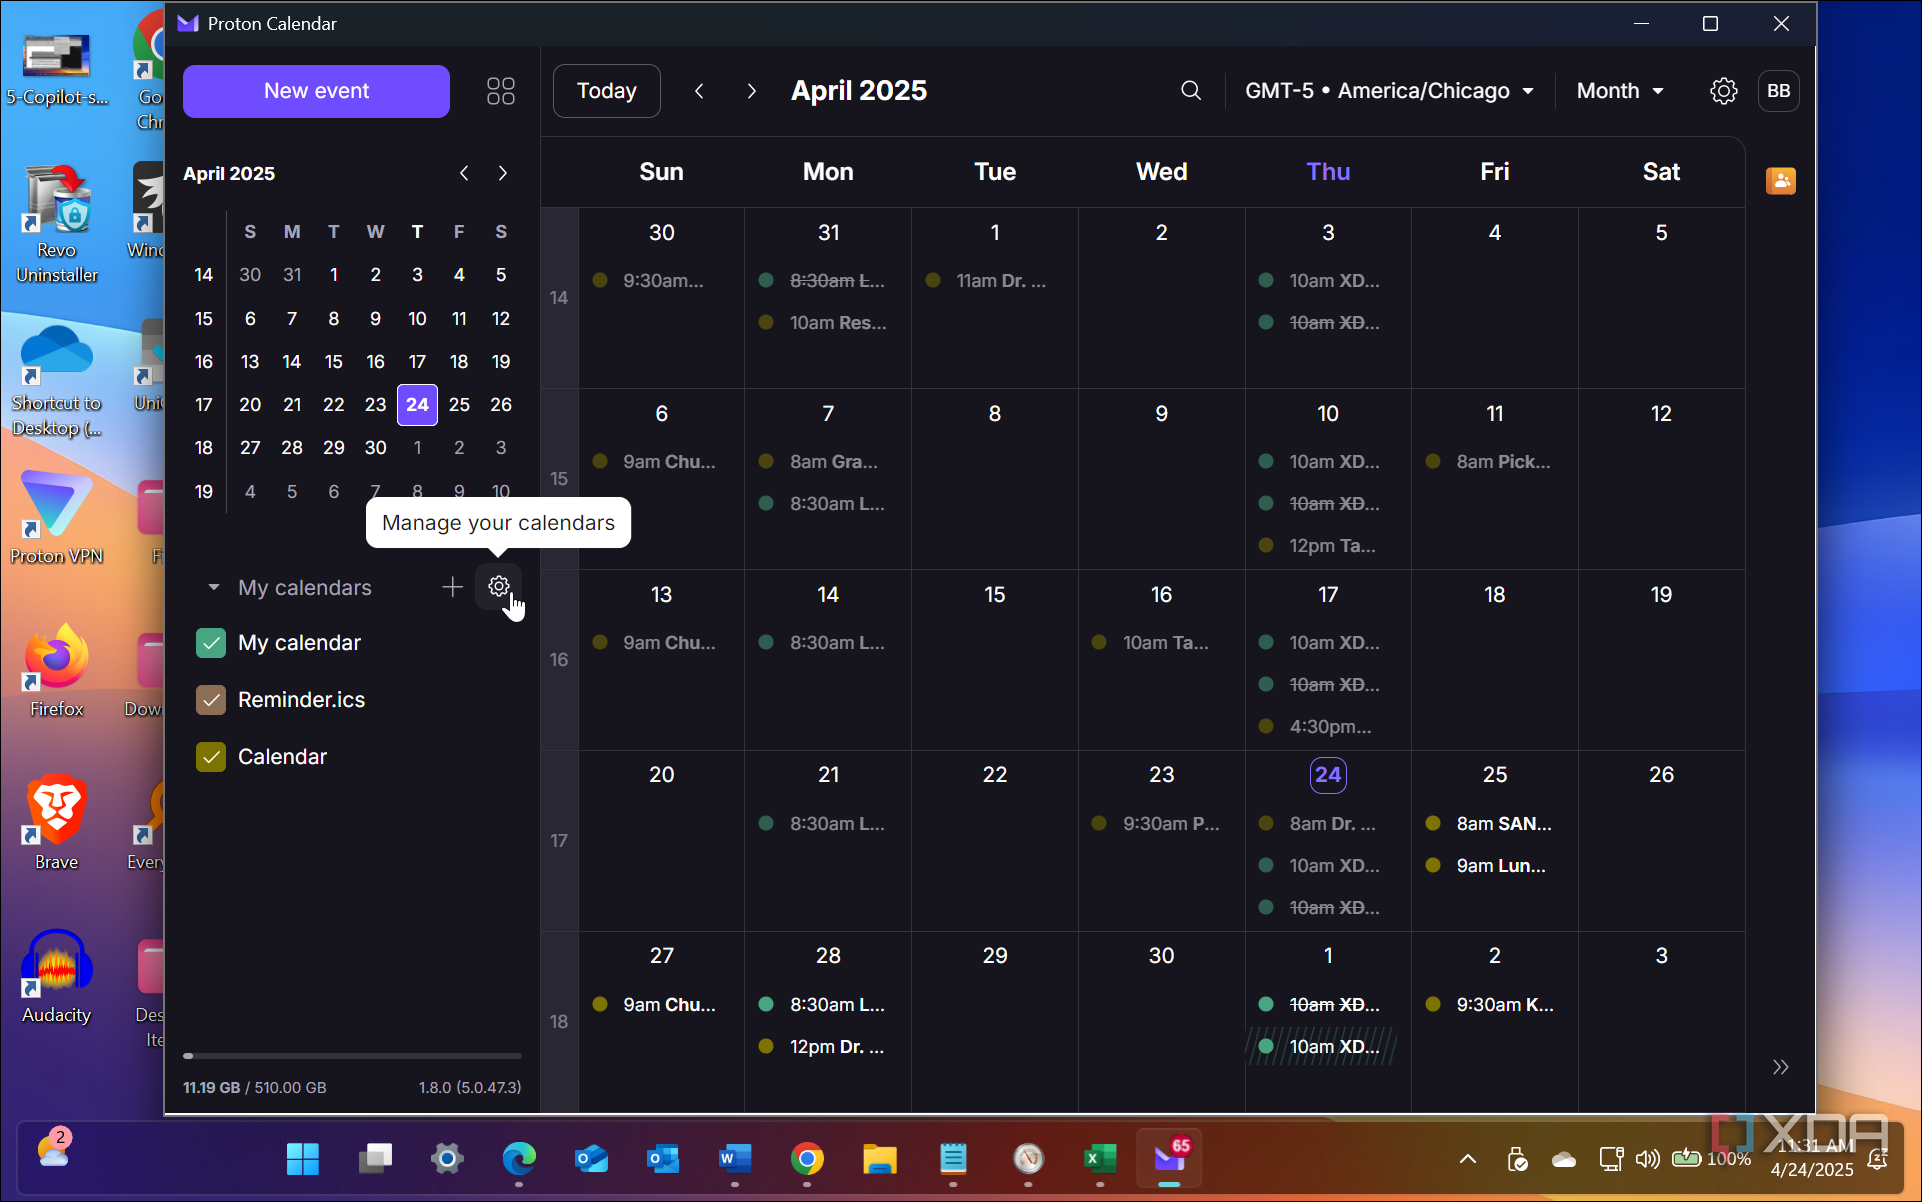Open Excel from taskbar

[x=1100, y=1159]
